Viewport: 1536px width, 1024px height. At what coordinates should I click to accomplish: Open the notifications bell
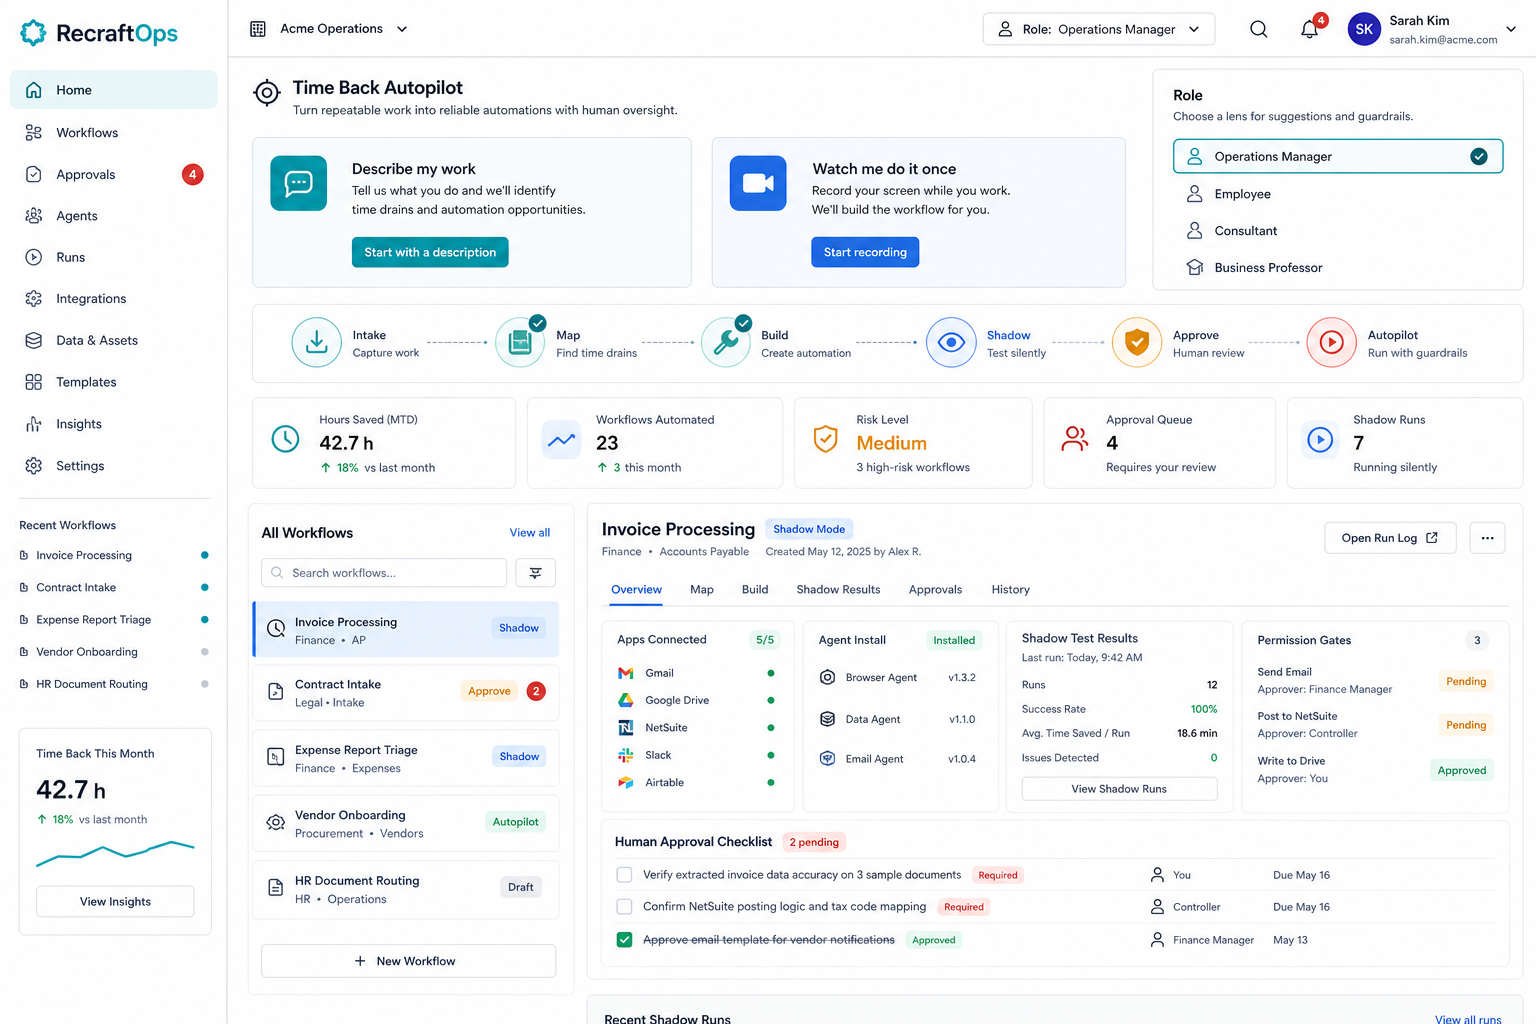(x=1310, y=29)
